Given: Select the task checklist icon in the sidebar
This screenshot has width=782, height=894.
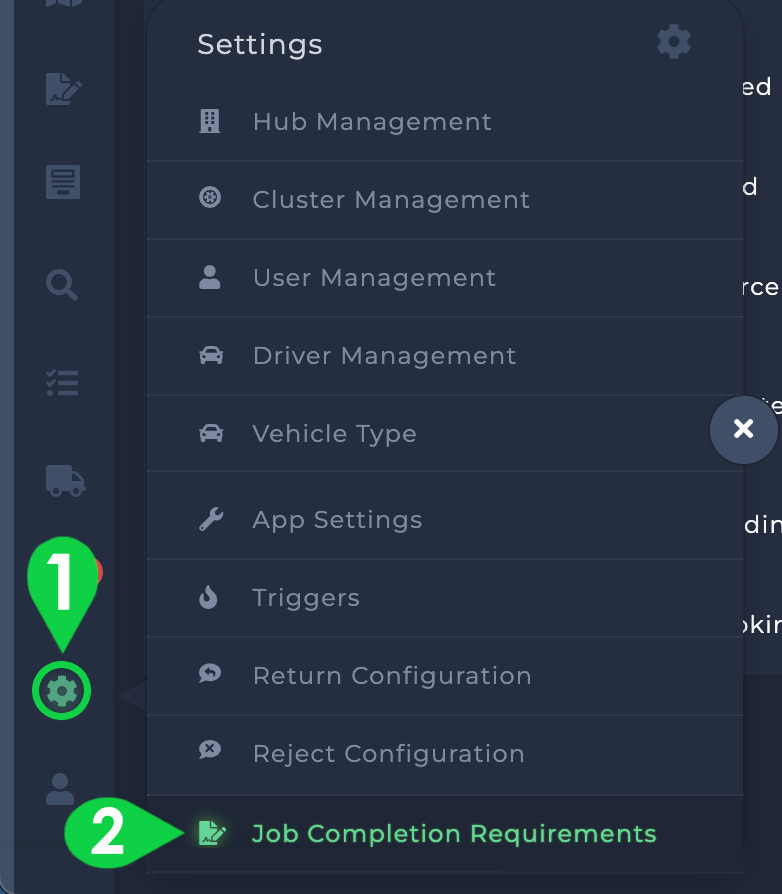Looking at the screenshot, I should [x=61, y=383].
